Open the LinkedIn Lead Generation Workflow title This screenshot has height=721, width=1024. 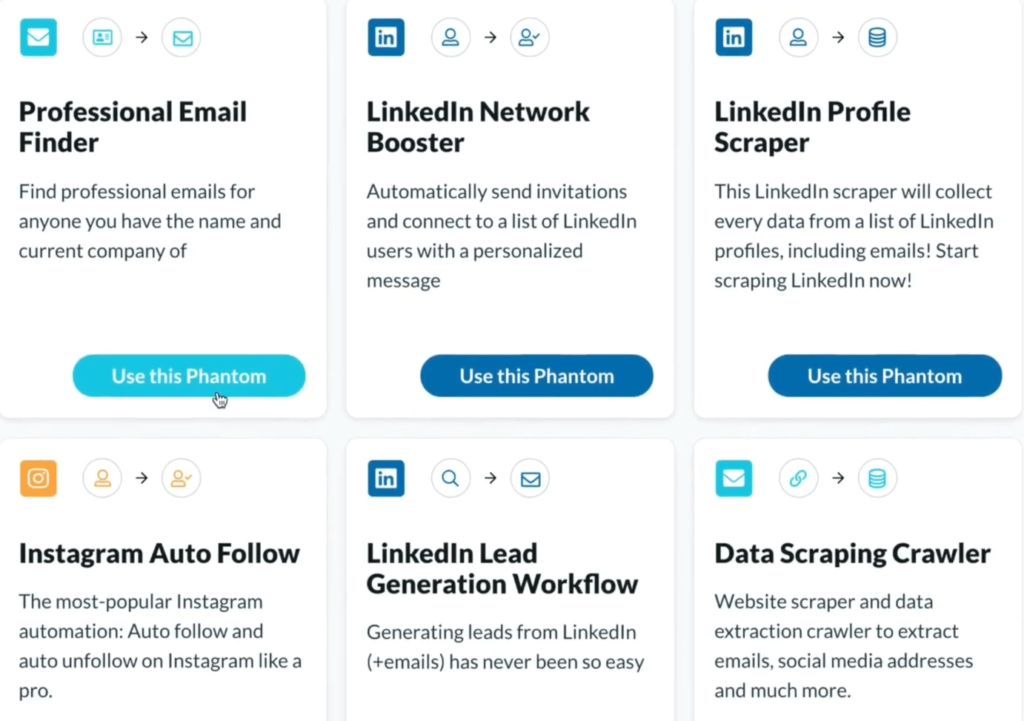point(502,568)
